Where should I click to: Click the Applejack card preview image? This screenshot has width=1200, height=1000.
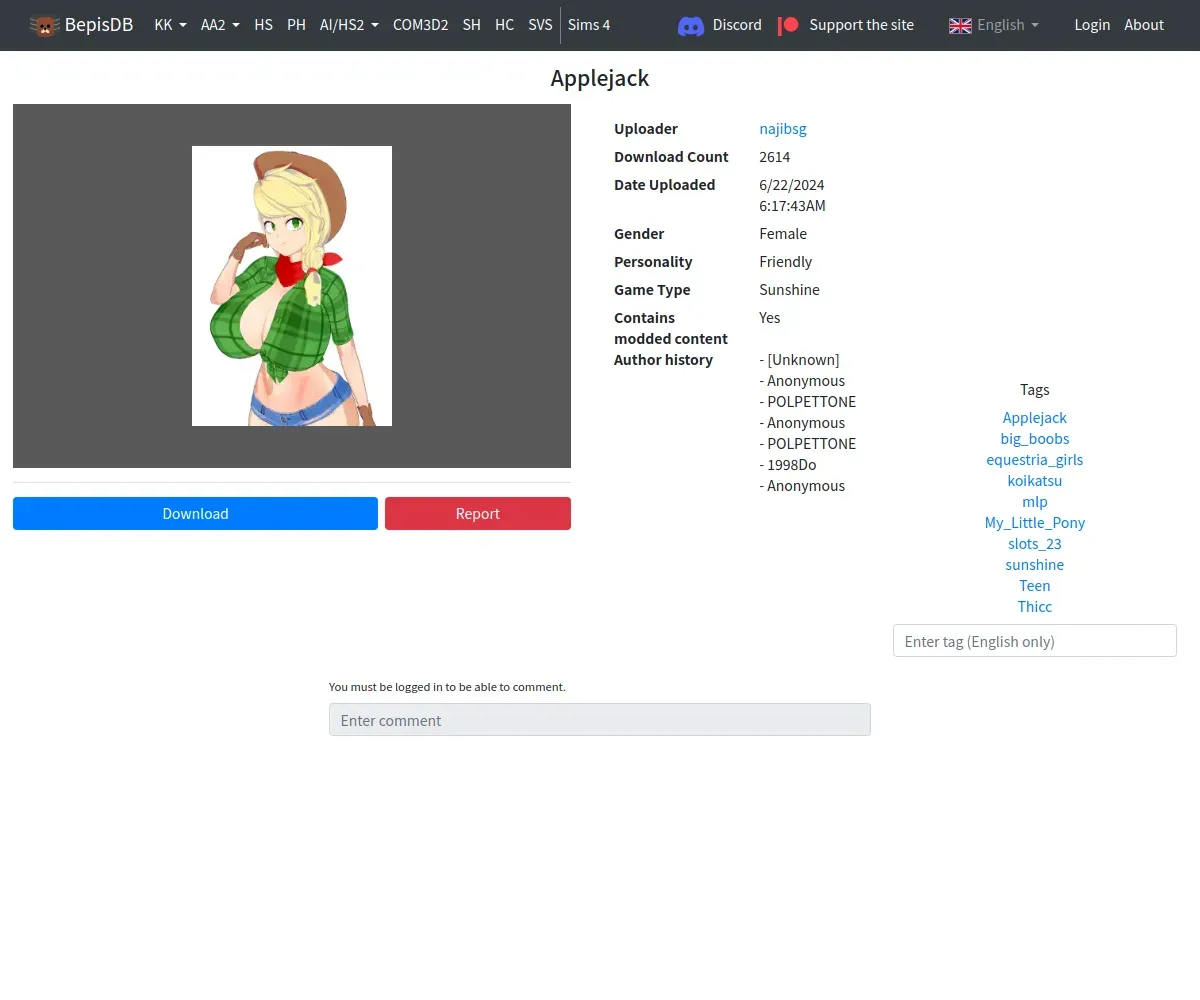292,286
